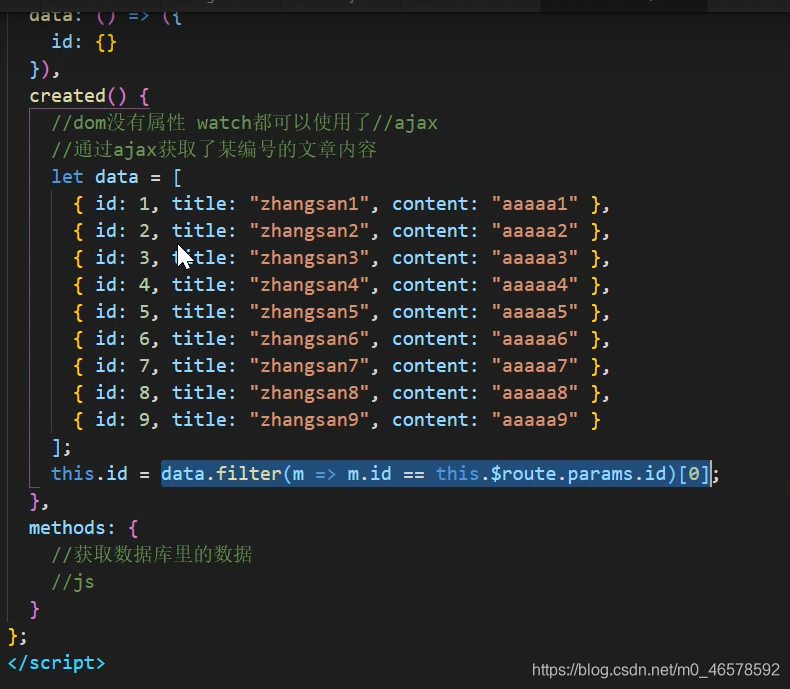Click the string "zhangsan4"

[309, 285]
